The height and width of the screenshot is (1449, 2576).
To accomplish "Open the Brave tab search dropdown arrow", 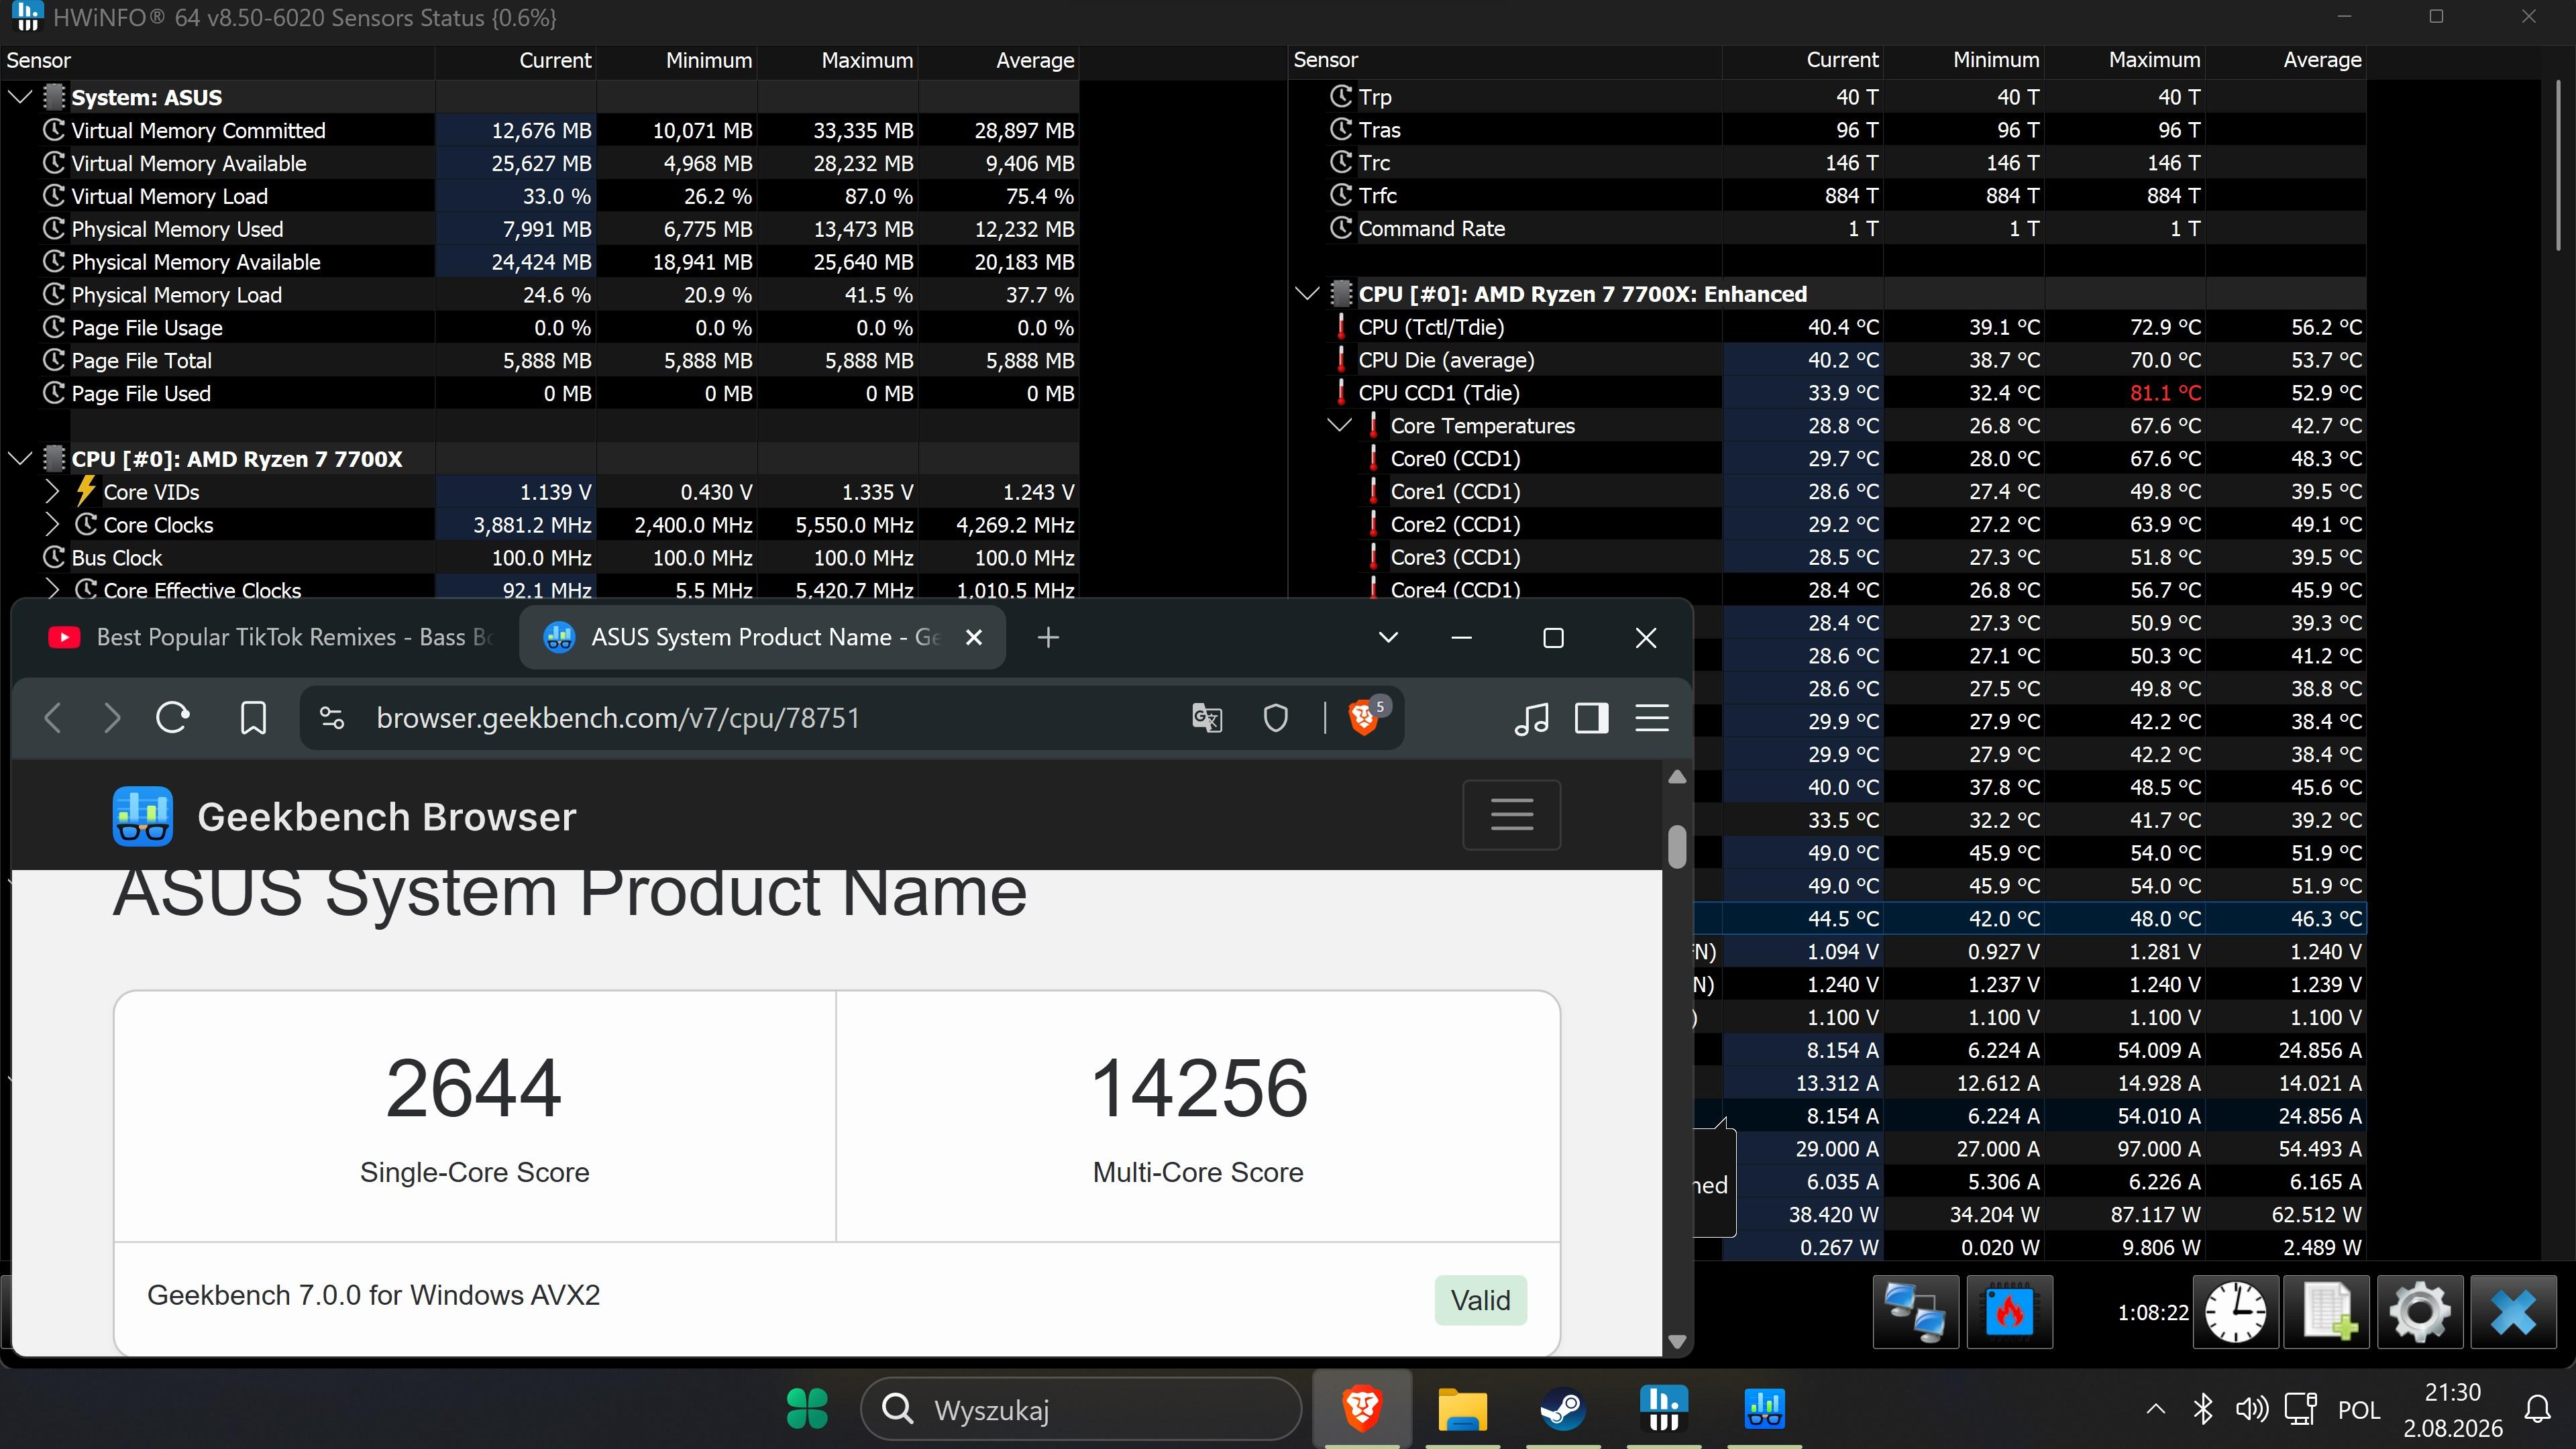I will (x=1388, y=638).
